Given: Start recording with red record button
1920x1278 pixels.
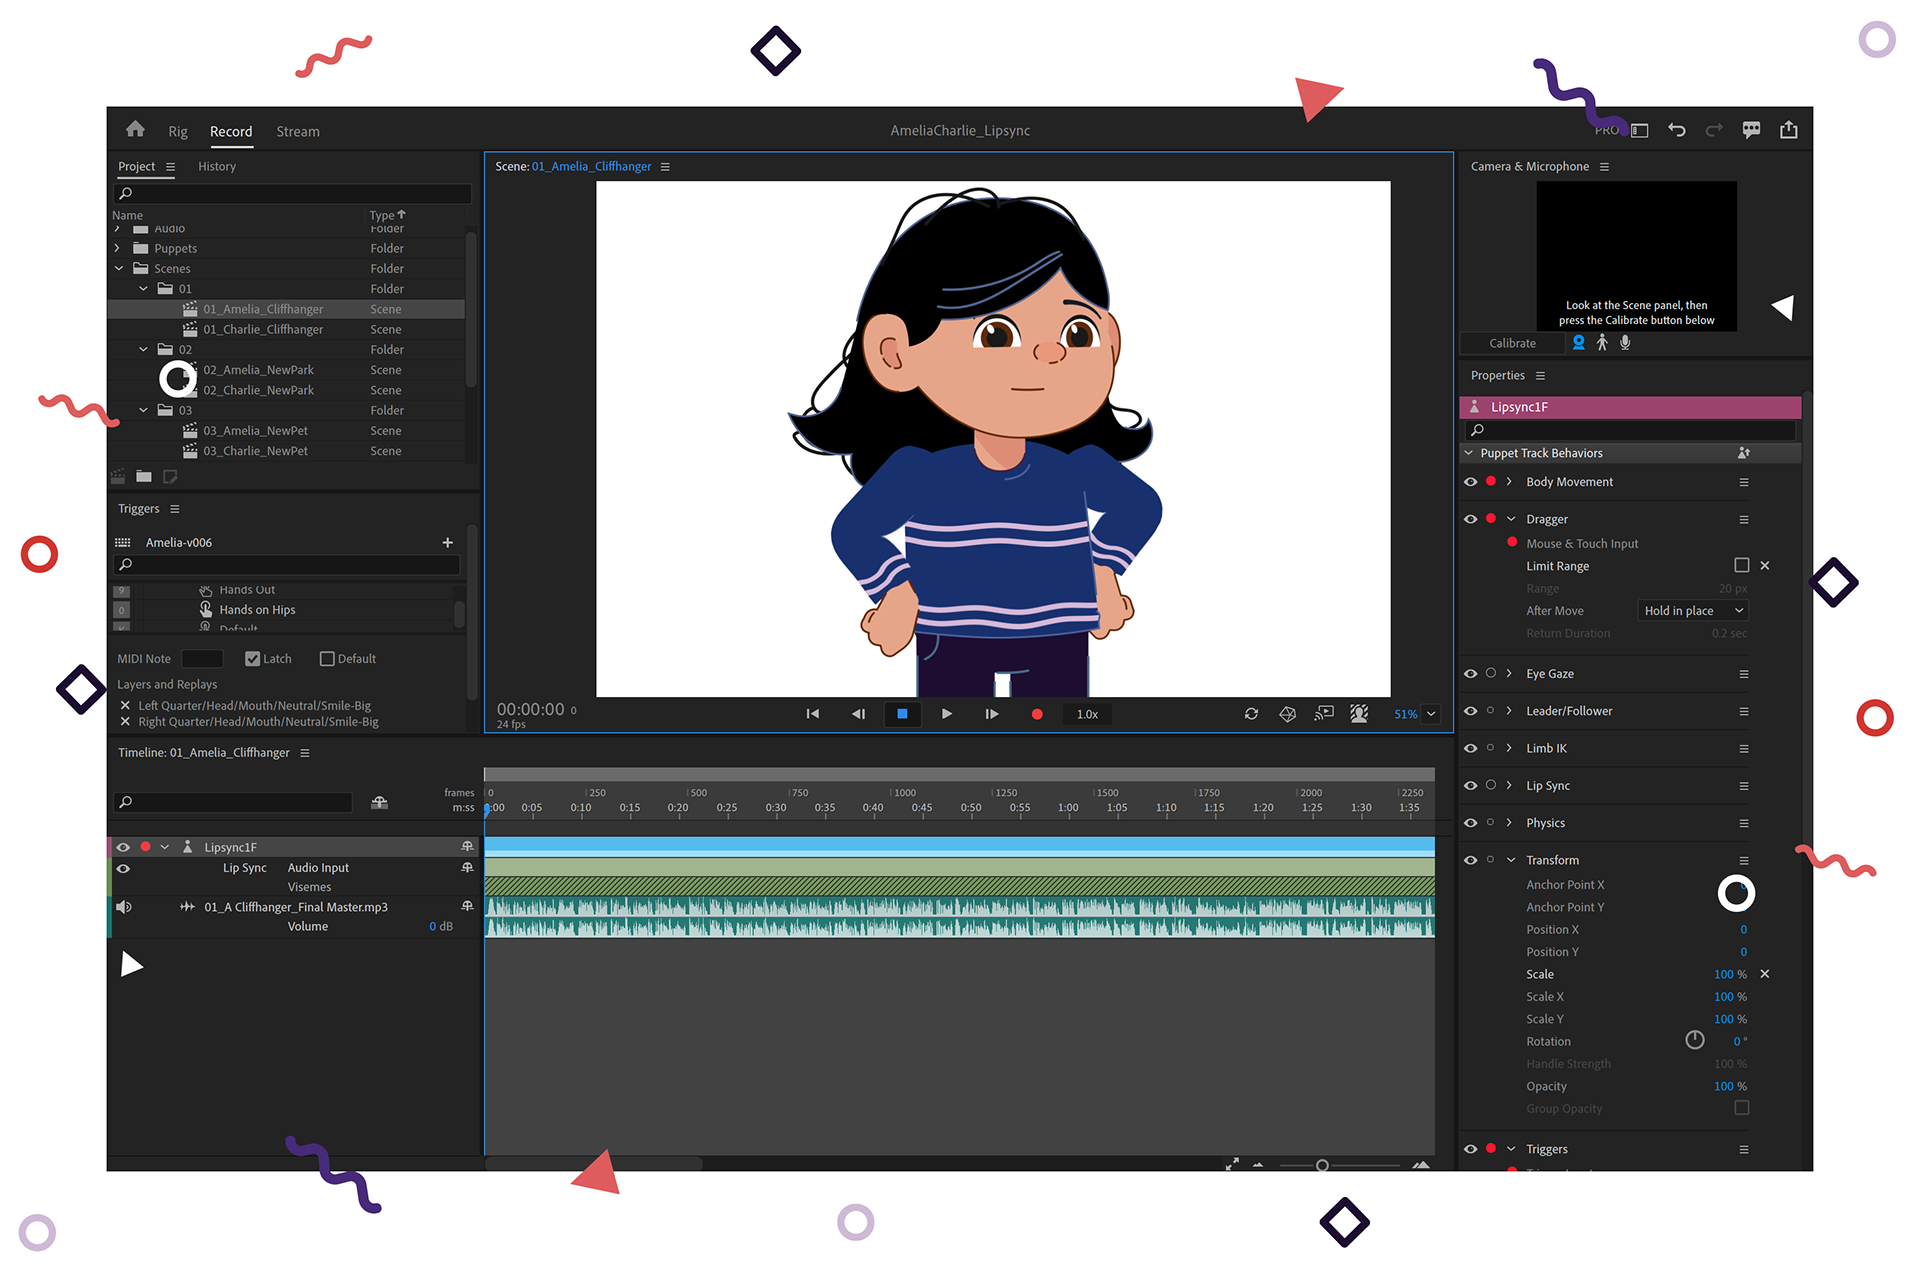Looking at the screenshot, I should click(1037, 714).
